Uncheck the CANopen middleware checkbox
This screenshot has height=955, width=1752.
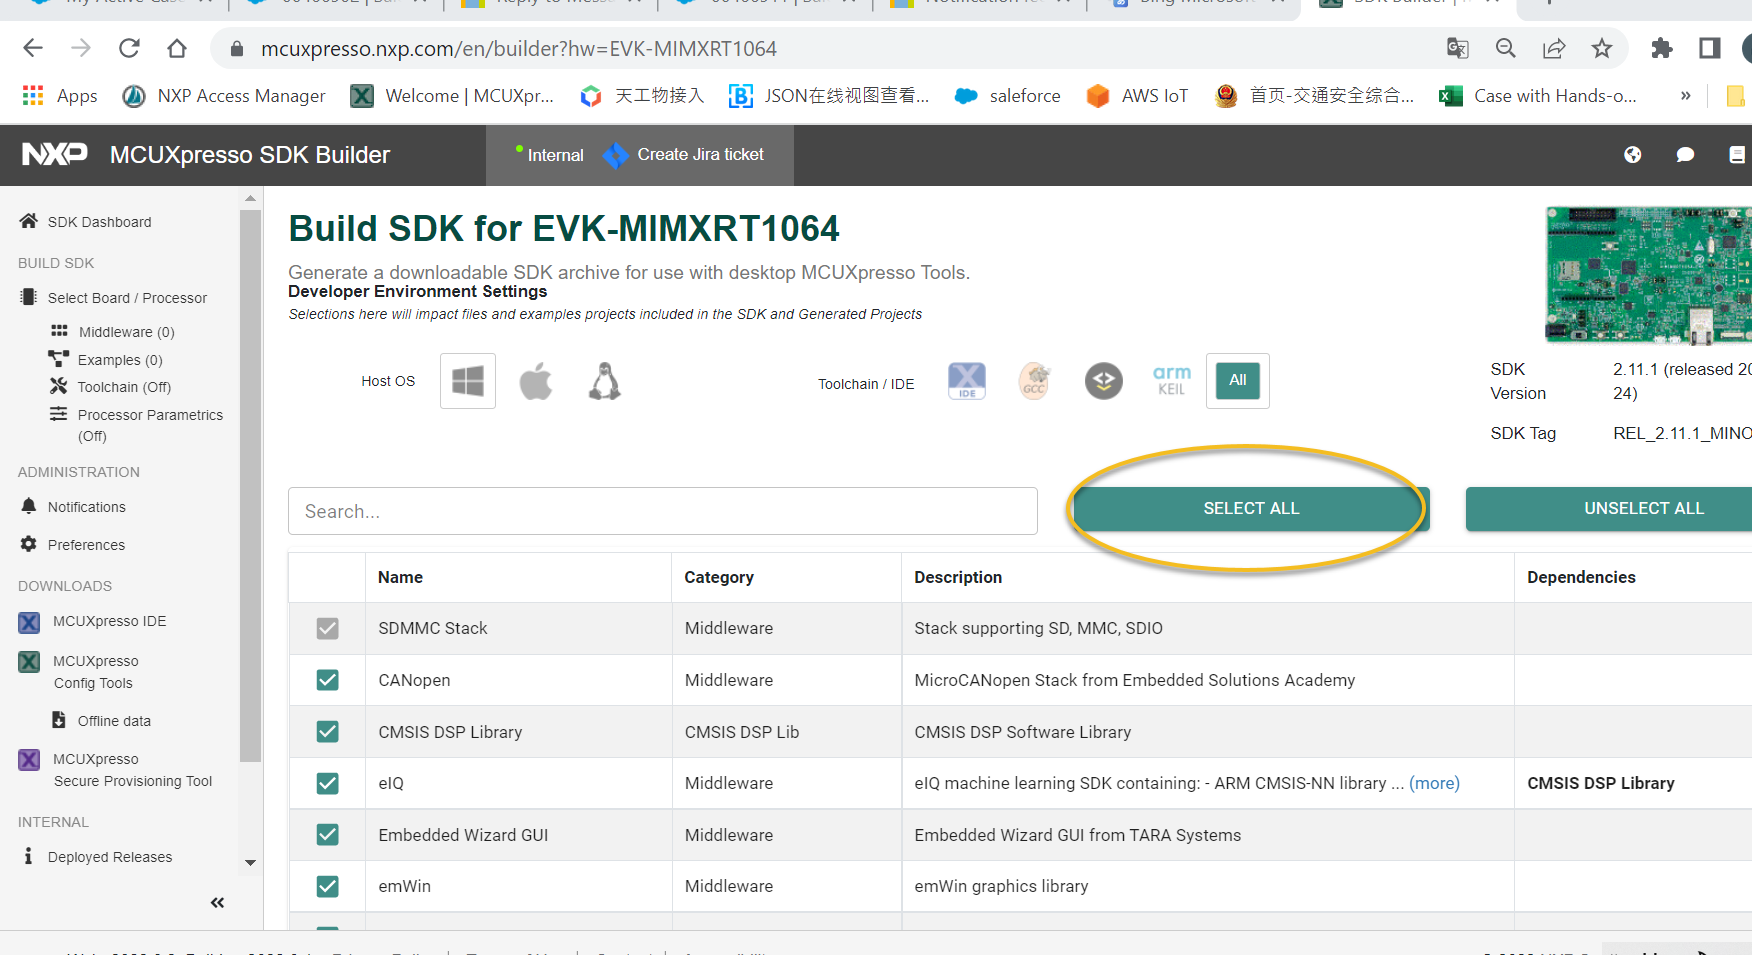(327, 679)
